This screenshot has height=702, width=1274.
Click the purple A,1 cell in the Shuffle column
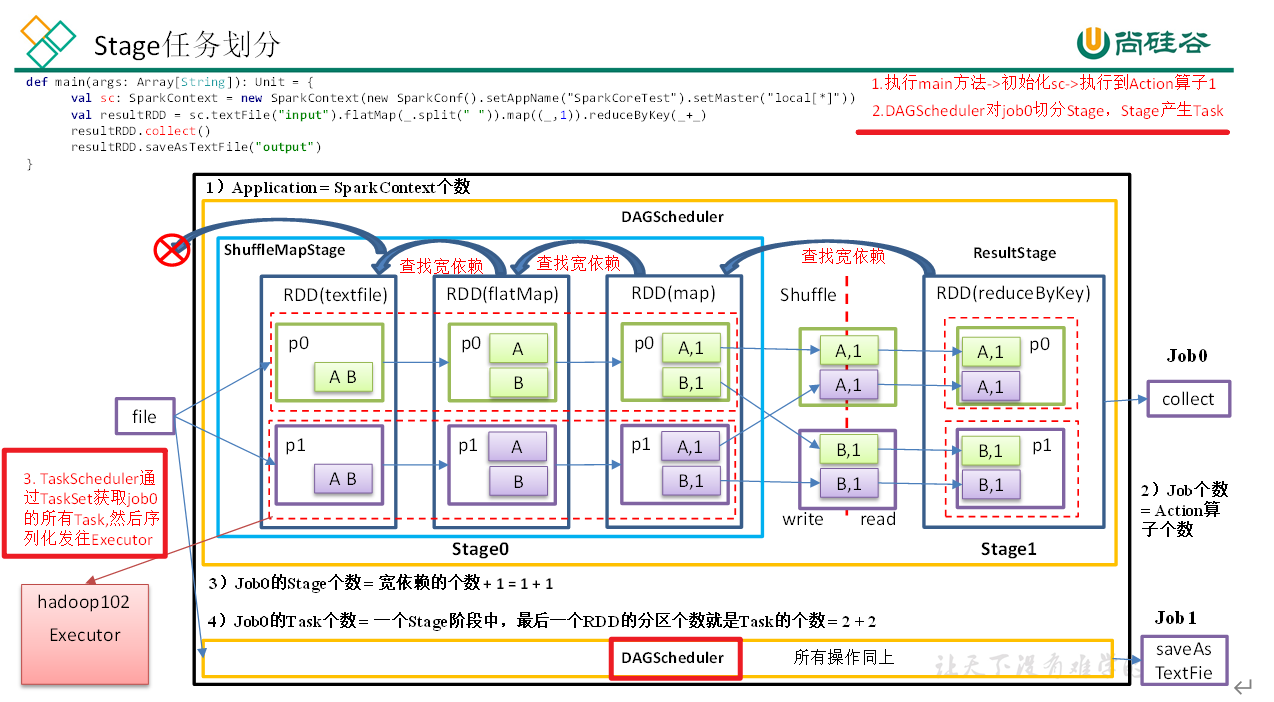click(848, 384)
